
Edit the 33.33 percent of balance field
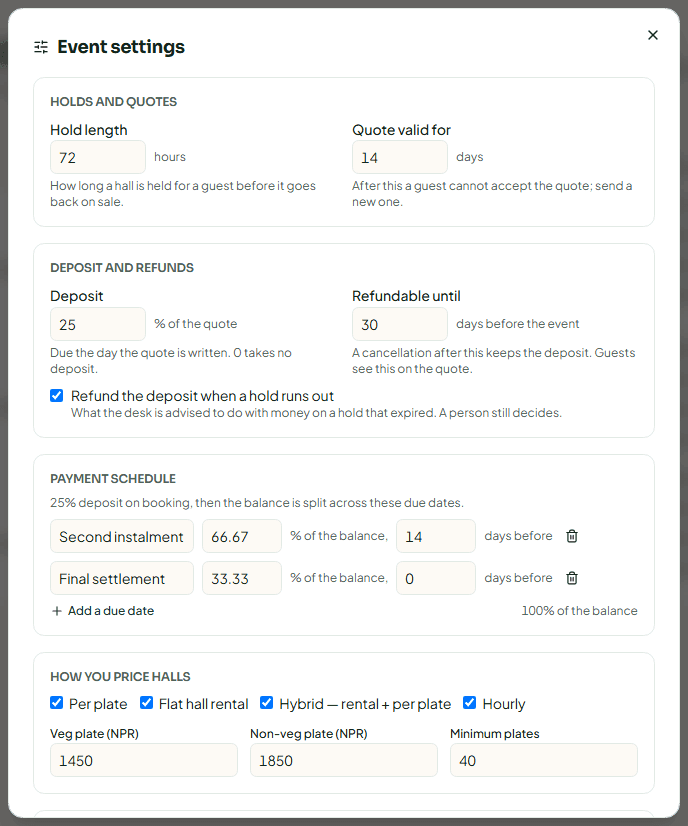(242, 578)
